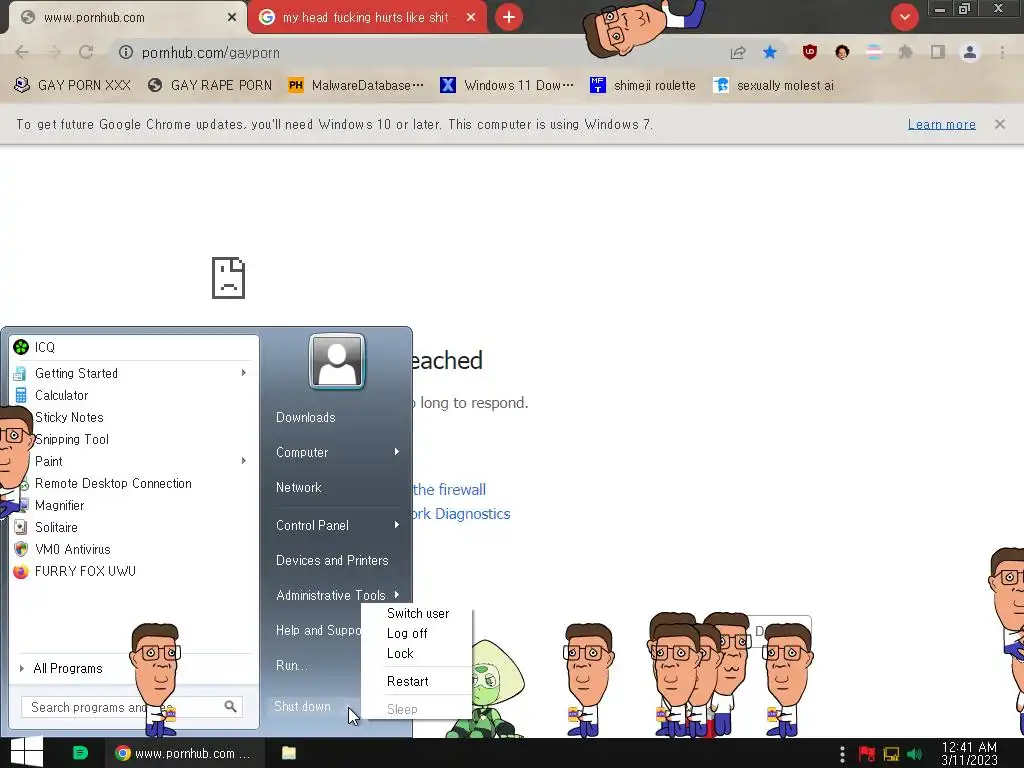This screenshot has height=768, width=1024.
Task: Expand Getting Started submenu arrow
Action: 244,373
